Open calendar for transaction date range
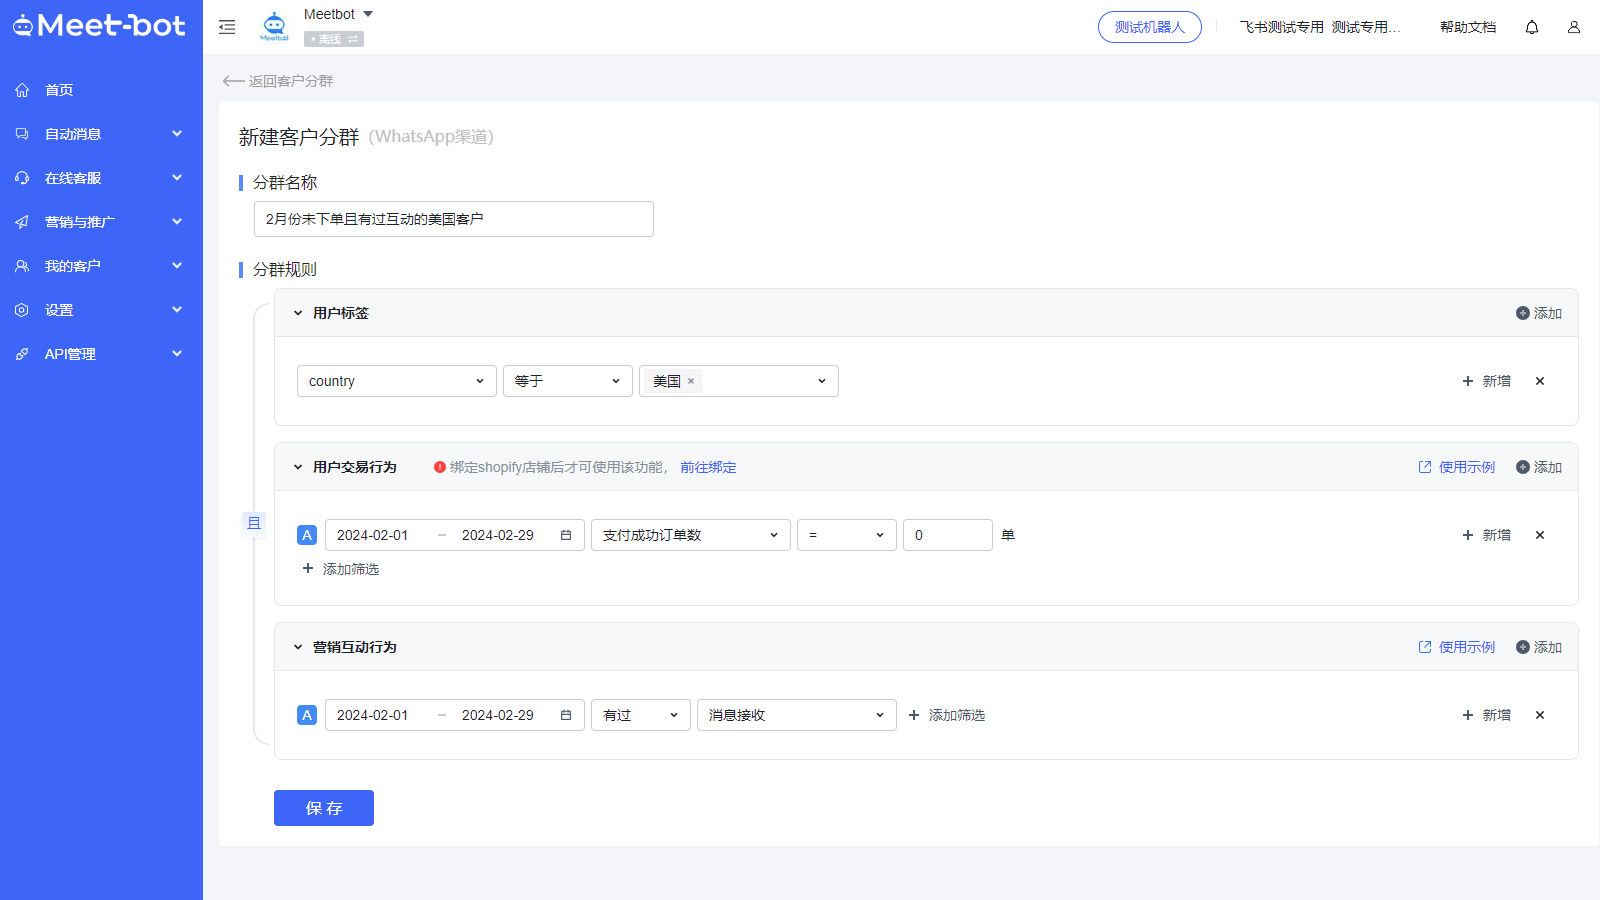This screenshot has height=900, width=1600. tap(566, 535)
